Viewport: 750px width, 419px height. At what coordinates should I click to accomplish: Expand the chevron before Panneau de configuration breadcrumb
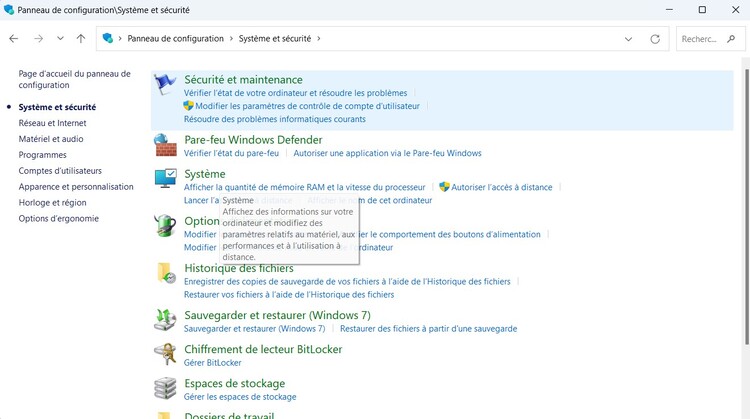coord(120,39)
